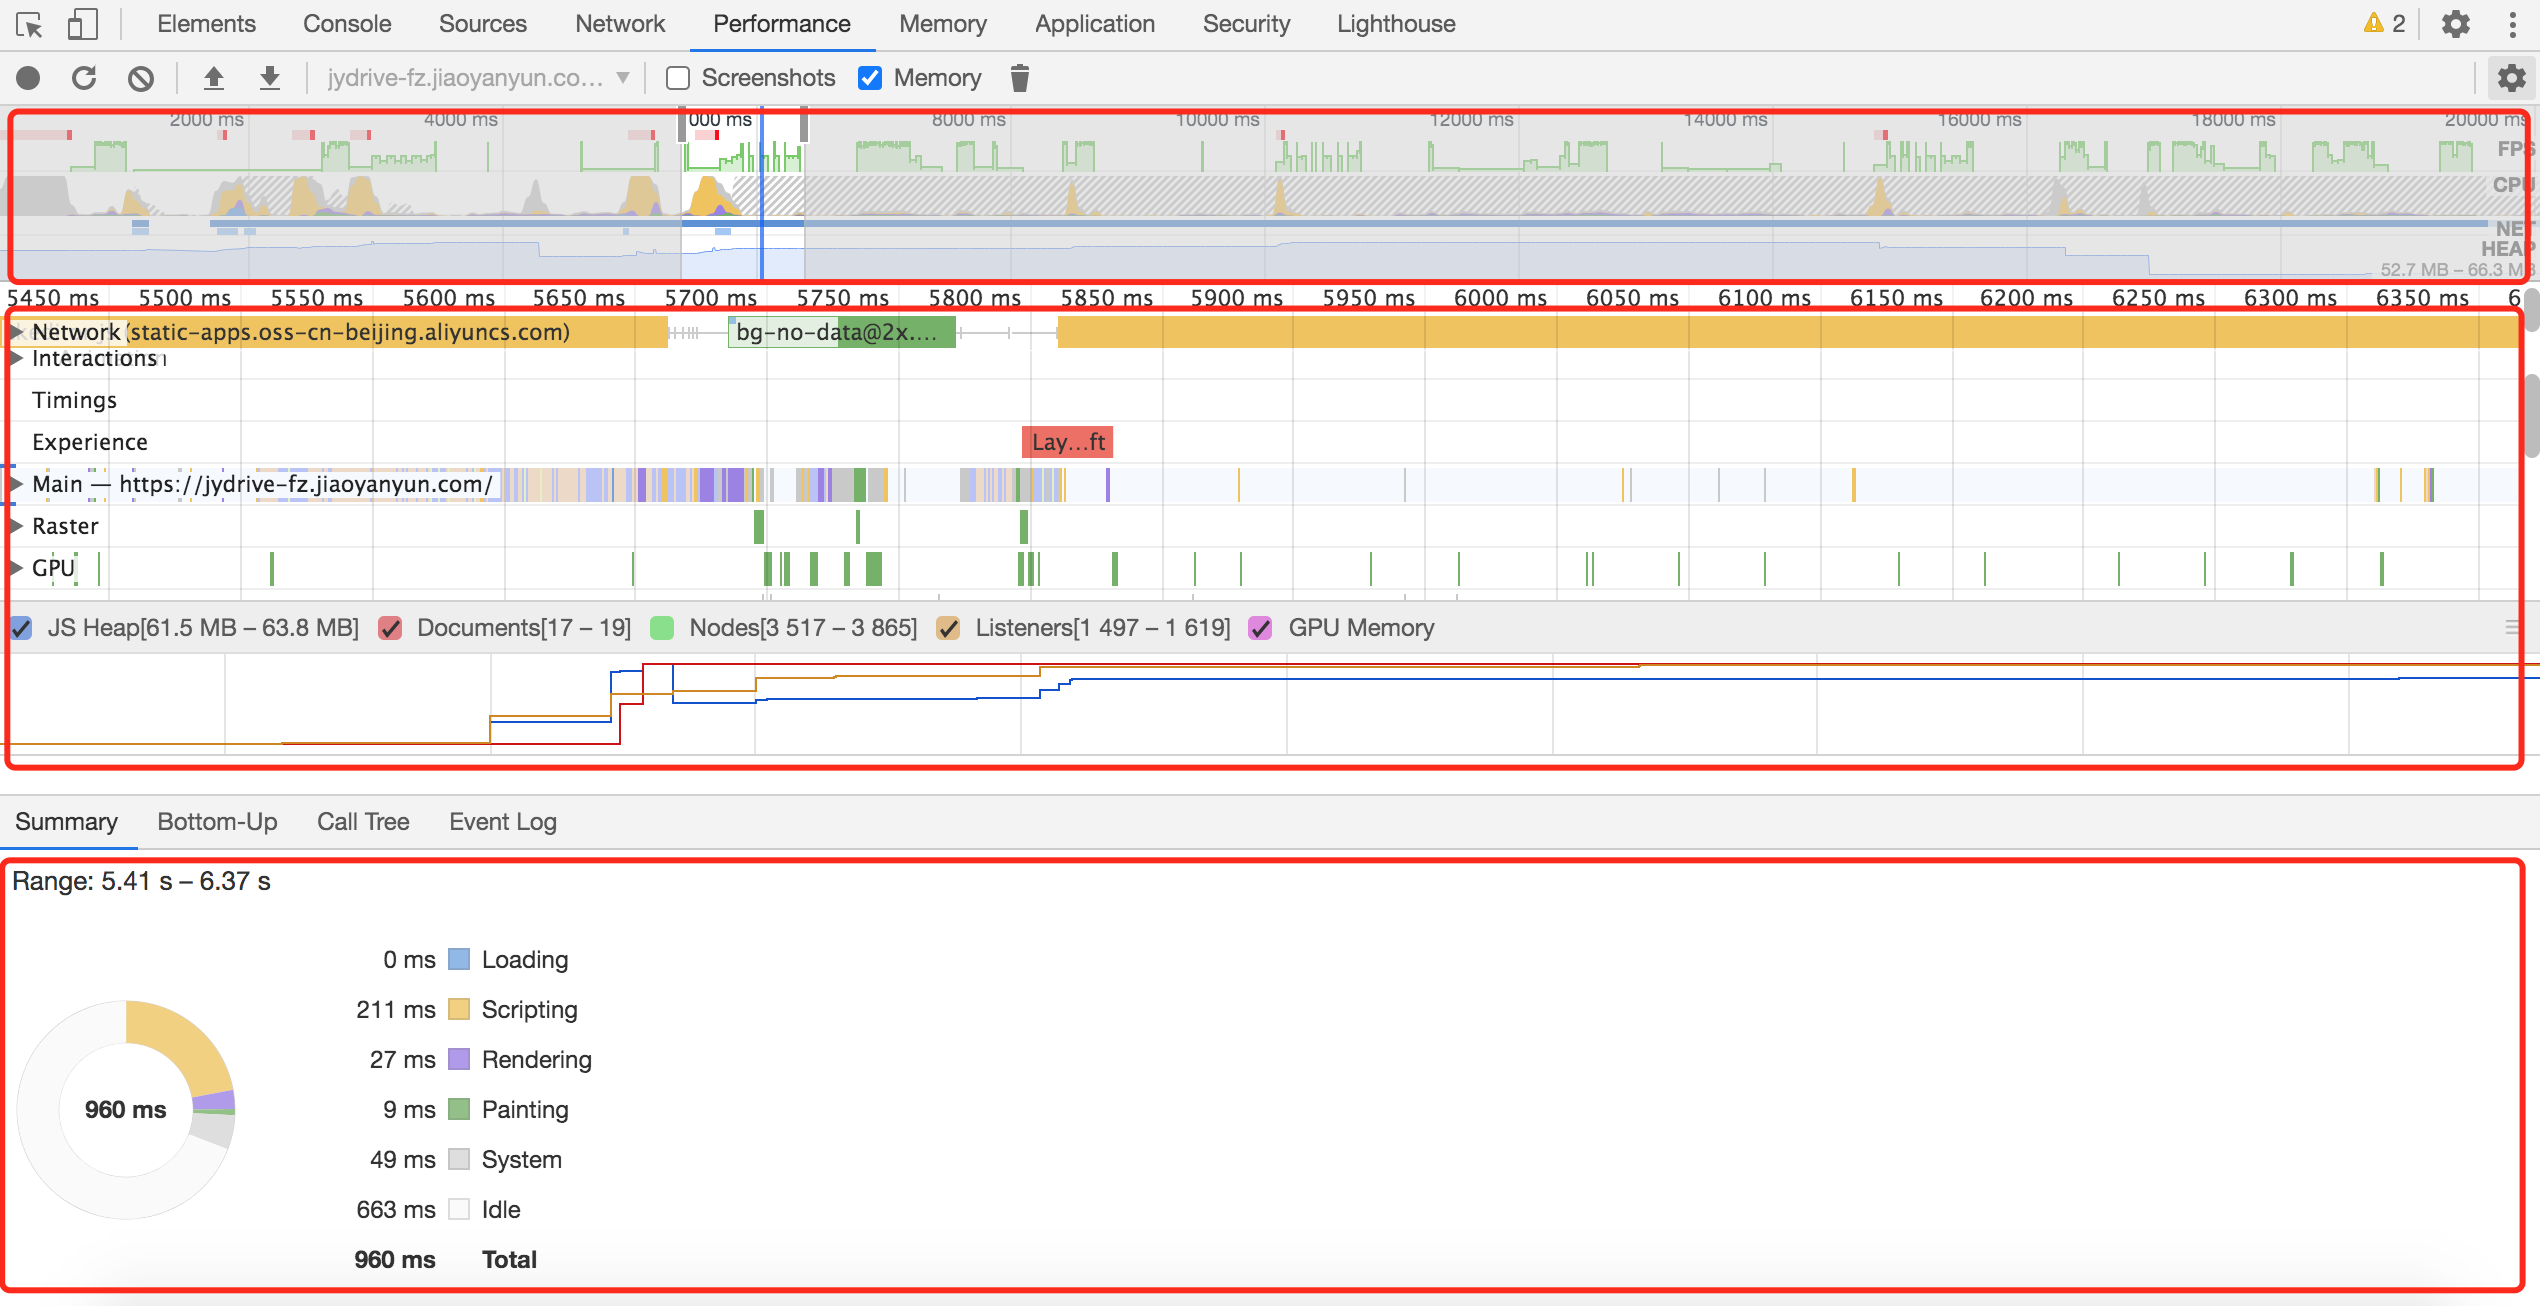Open capture settings with the gear icon
Viewport: 2540px width, 1306px height.
2513,77
